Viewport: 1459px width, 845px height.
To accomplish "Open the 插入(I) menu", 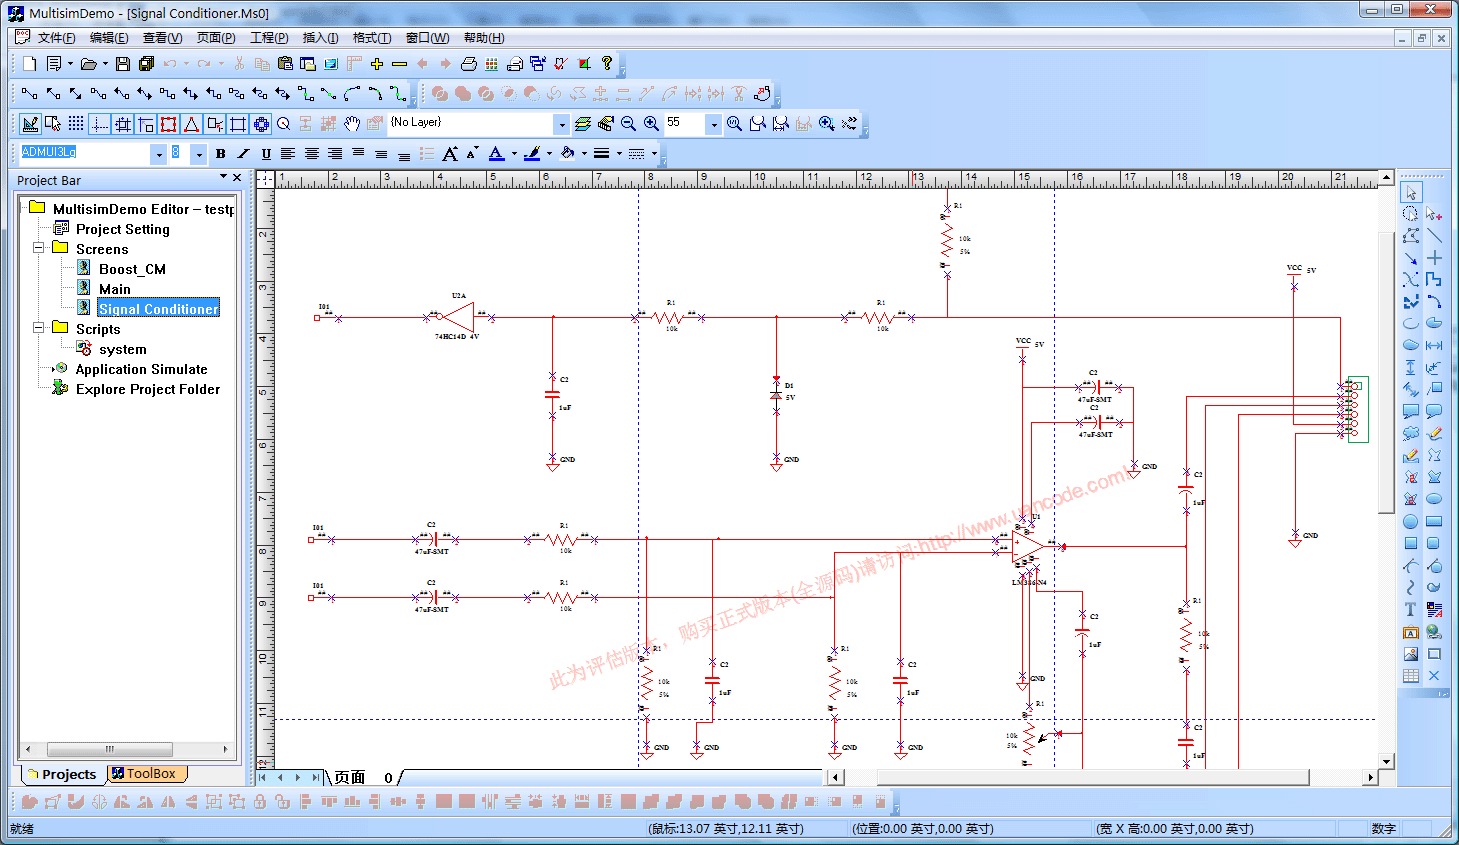I will tap(320, 38).
